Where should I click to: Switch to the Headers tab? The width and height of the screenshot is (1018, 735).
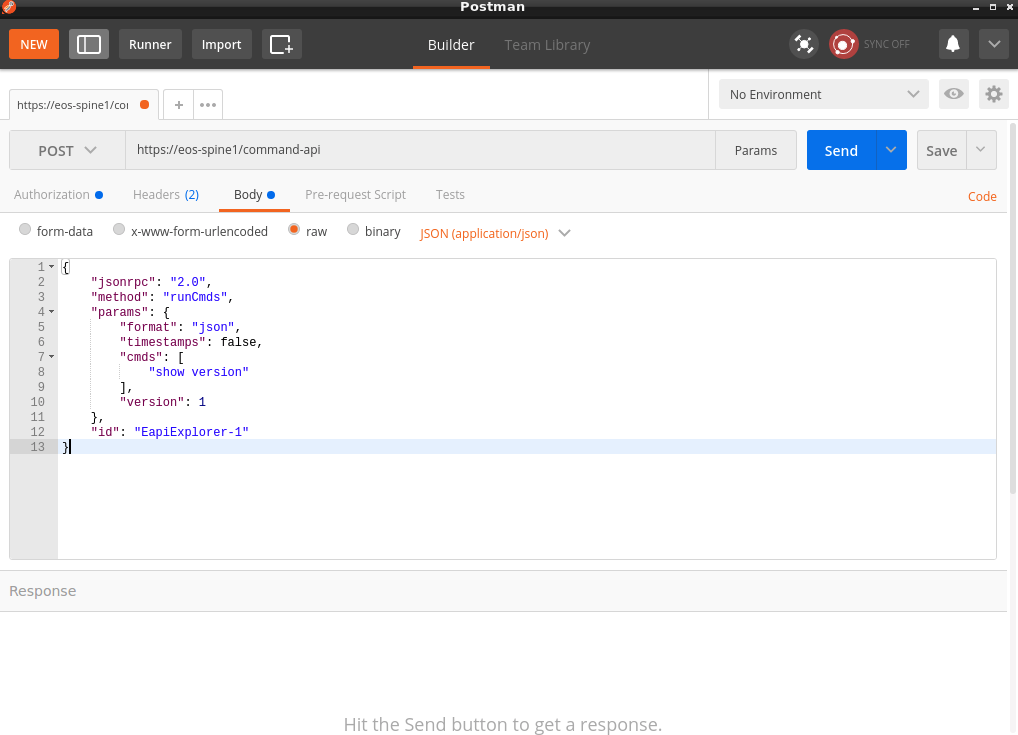[x=165, y=194]
